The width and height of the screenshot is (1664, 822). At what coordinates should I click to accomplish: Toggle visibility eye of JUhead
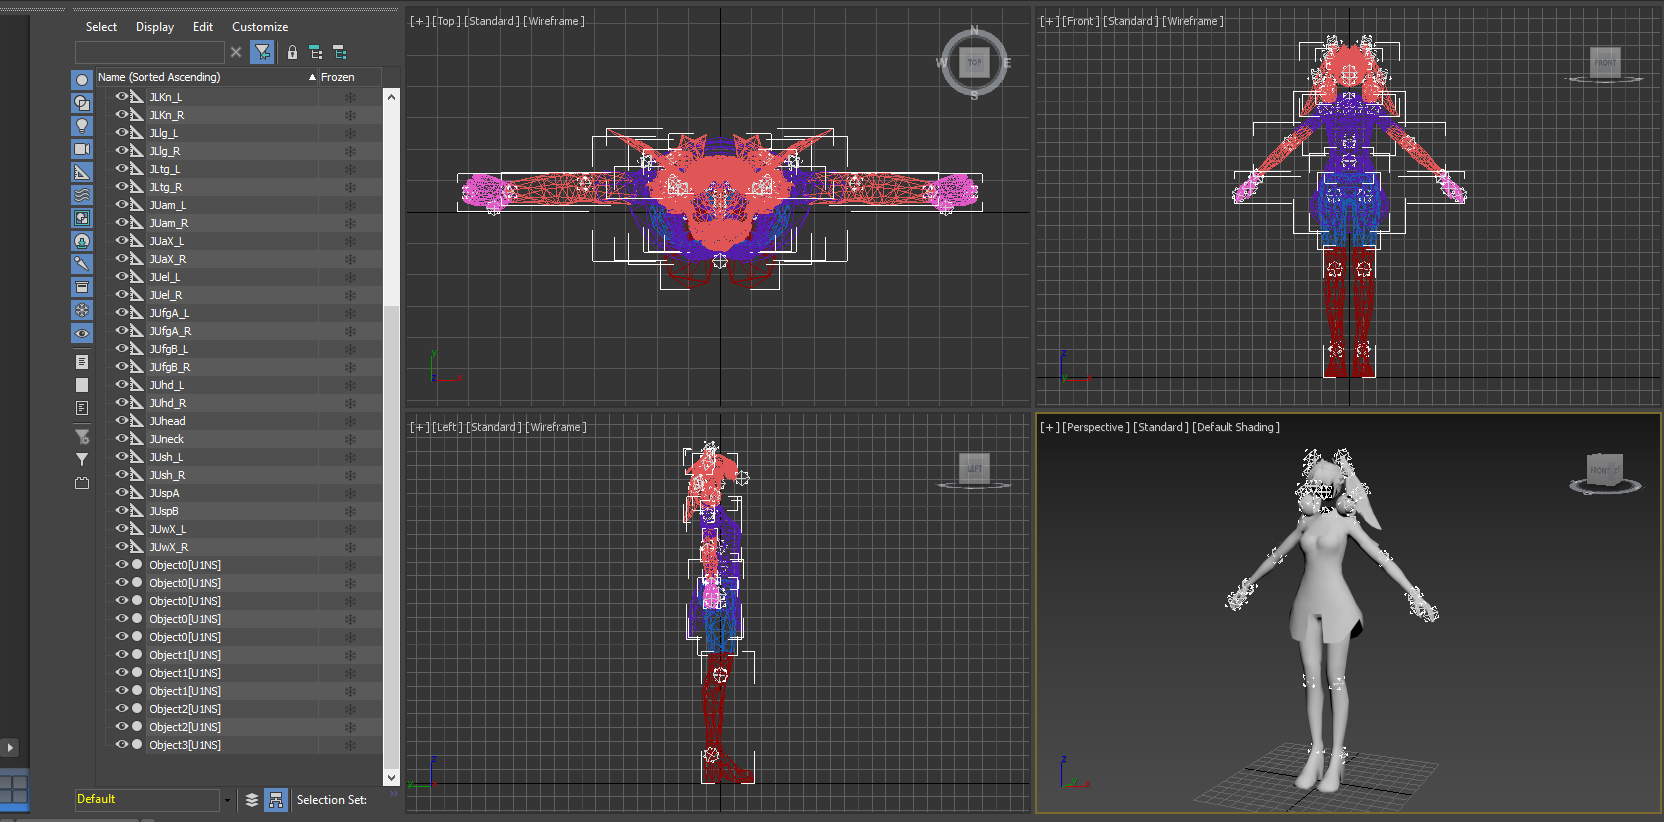(x=122, y=421)
